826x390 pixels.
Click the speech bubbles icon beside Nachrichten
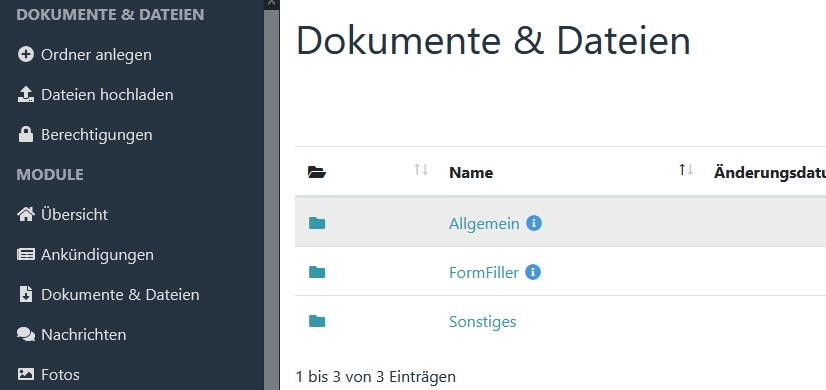(x=25, y=335)
